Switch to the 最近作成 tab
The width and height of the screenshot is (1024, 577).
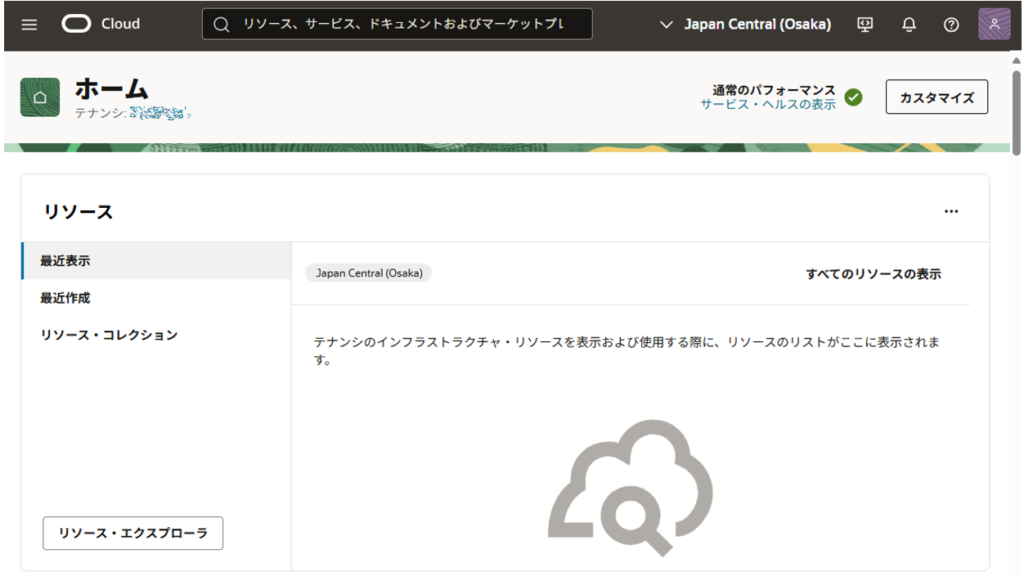point(65,298)
